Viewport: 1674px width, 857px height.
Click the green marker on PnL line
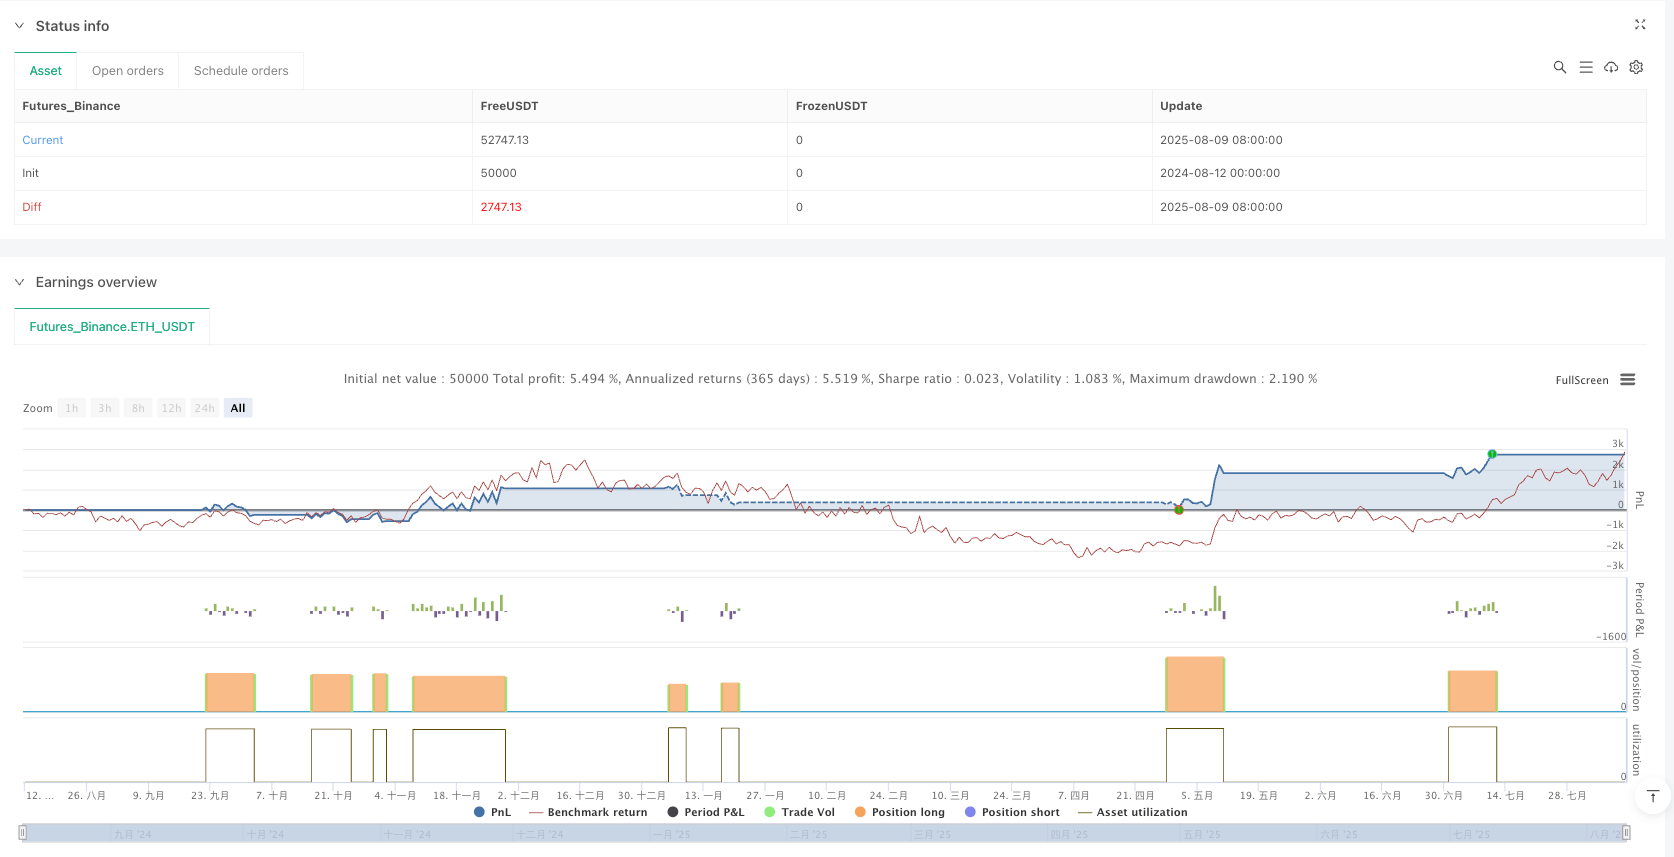pyautogui.click(x=1492, y=454)
